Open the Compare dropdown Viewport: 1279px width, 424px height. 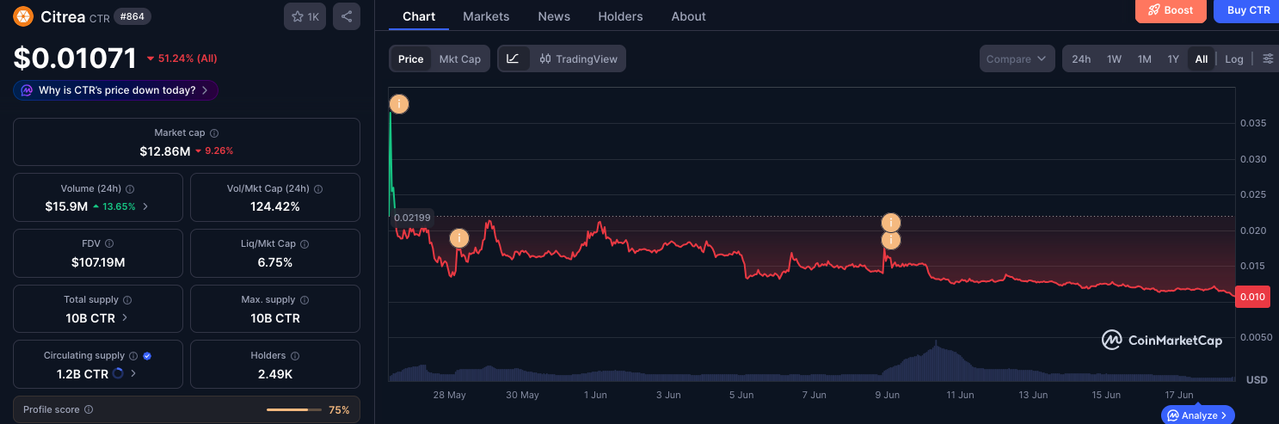pyautogui.click(x=1017, y=59)
